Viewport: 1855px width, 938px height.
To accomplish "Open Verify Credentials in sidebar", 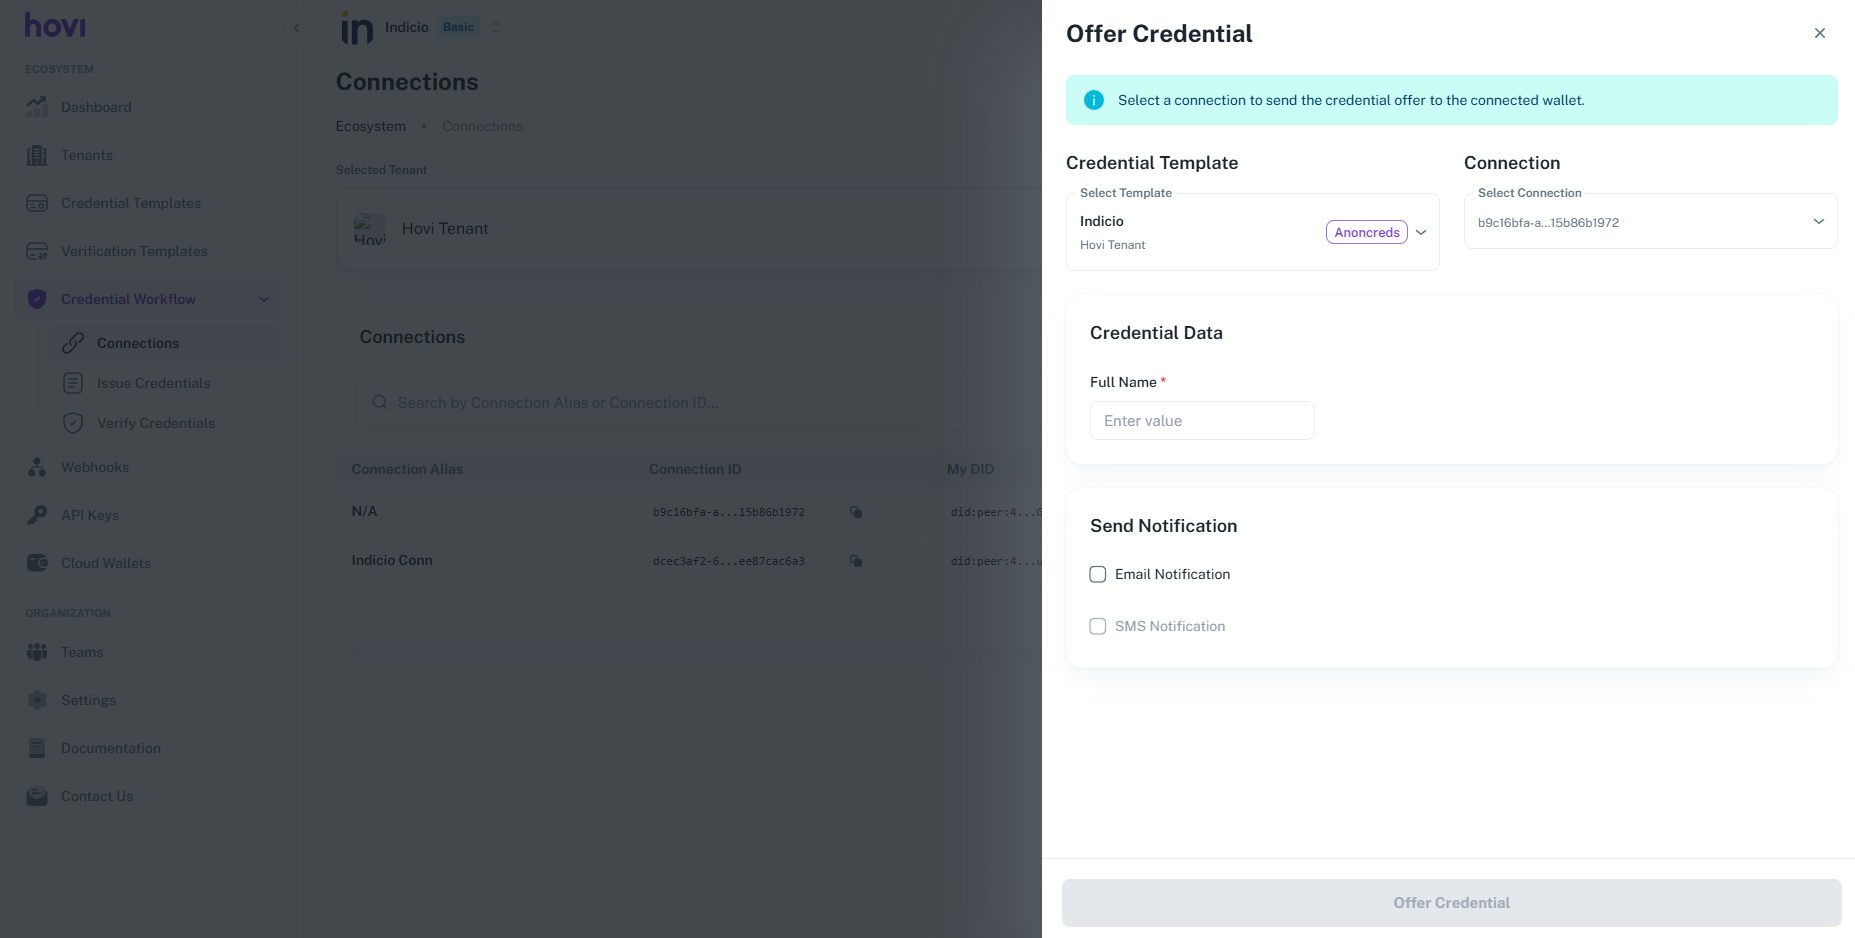I will tap(155, 423).
